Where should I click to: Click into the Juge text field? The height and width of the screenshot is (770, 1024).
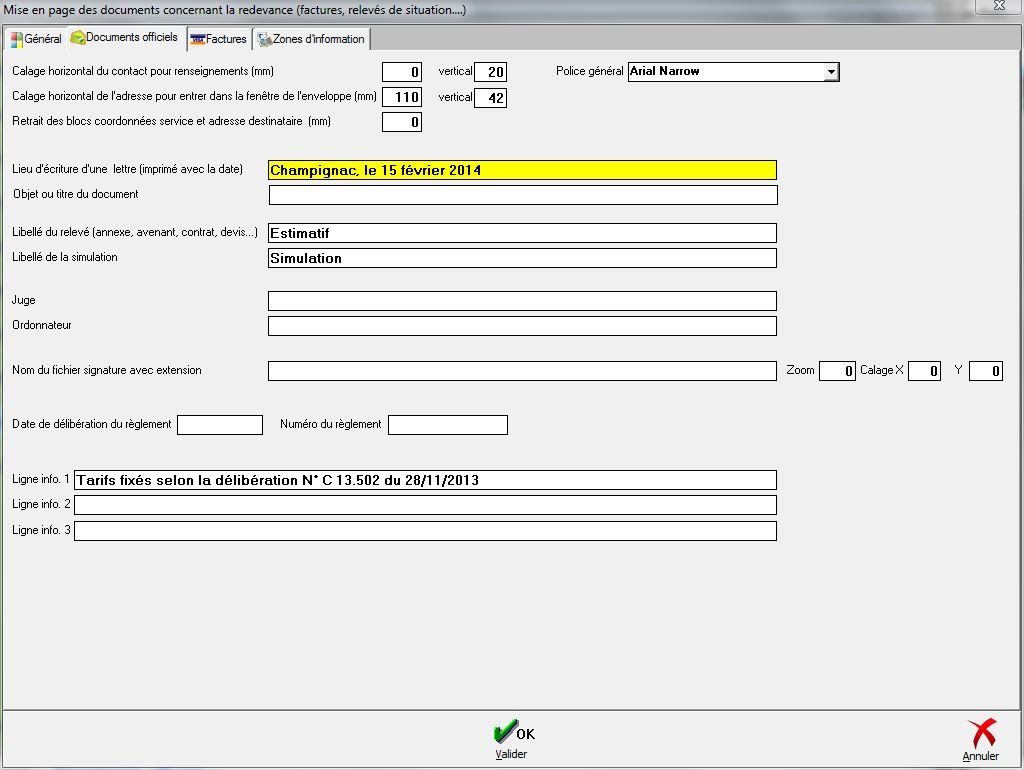pyautogui.click(x=522, y=301)
